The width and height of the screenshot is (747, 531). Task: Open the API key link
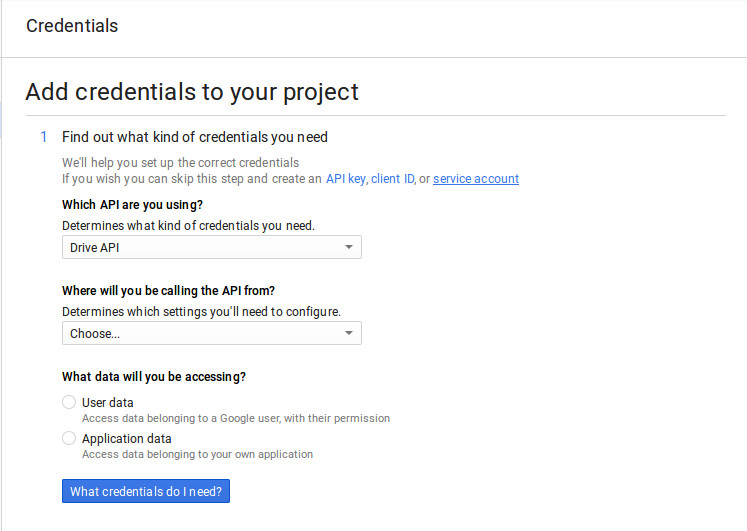click(345, 179)
